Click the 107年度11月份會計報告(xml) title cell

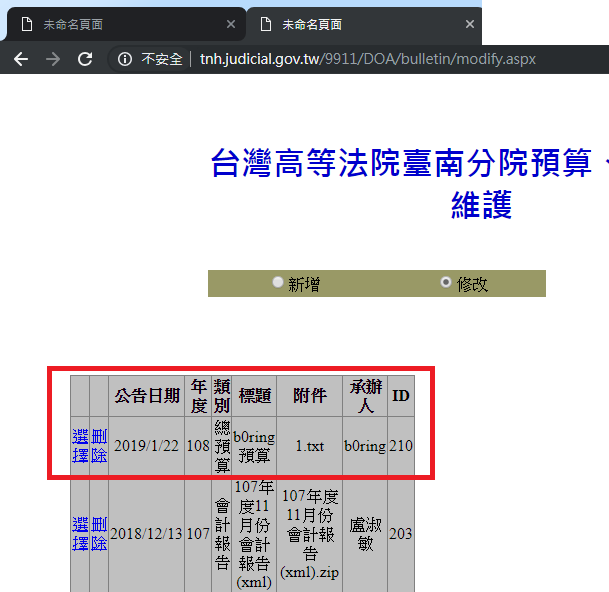(254, 534)
